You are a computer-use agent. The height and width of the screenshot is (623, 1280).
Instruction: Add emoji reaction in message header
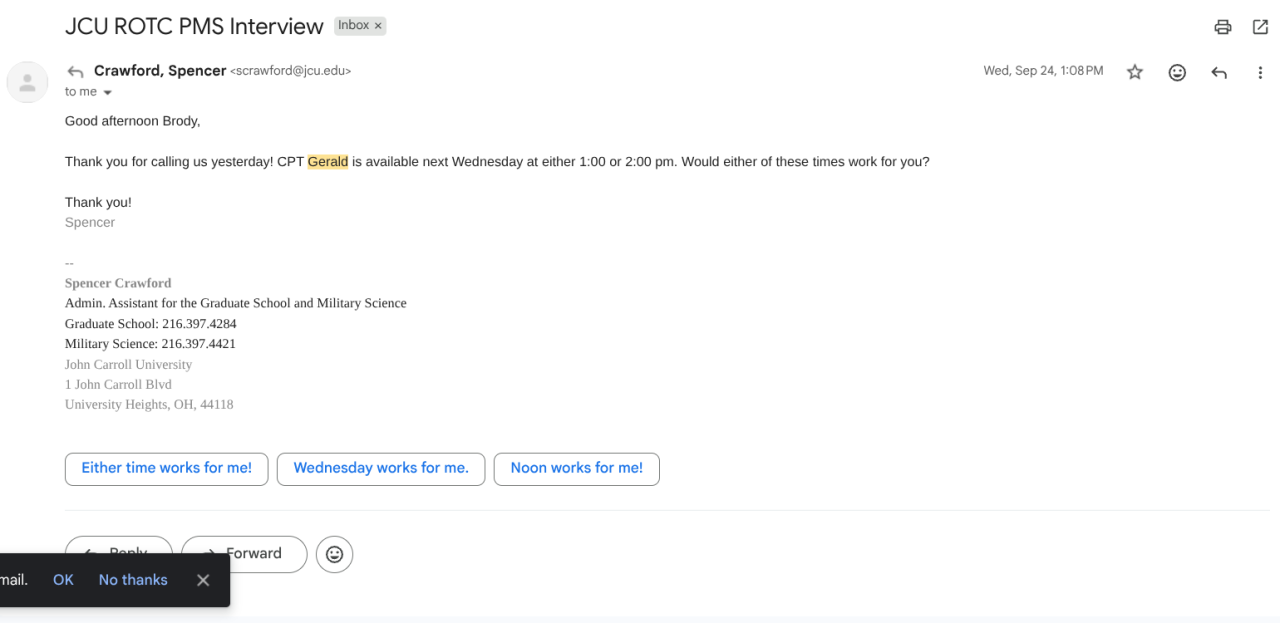[x=1177, y=72]
